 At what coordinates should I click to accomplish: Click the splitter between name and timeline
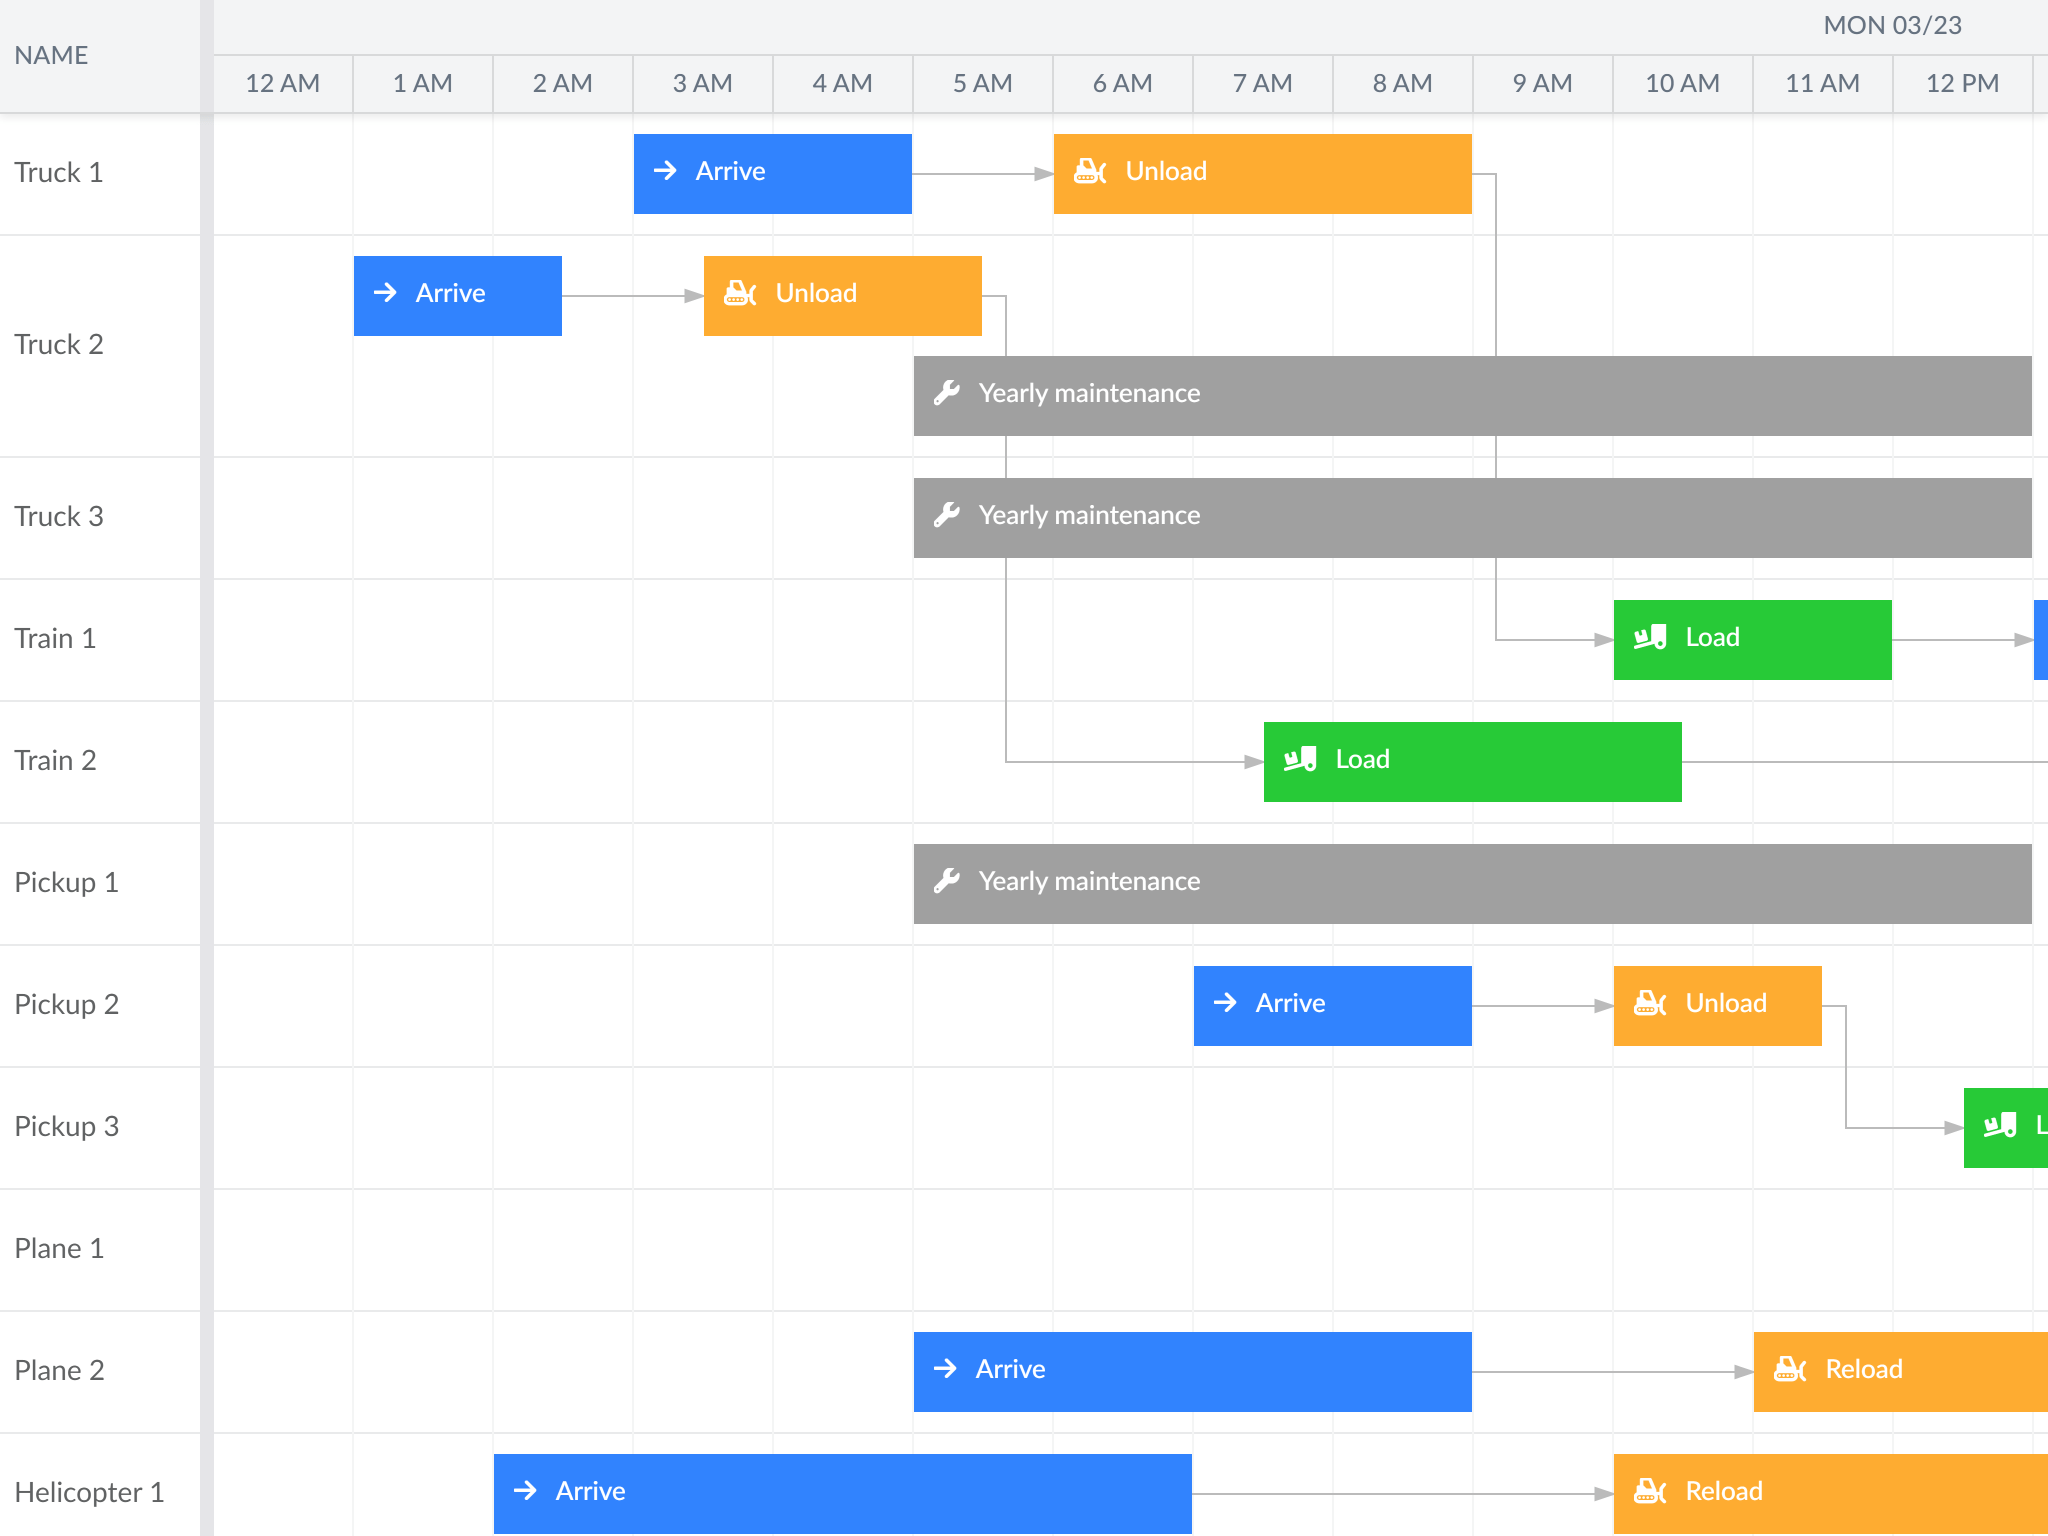point(207,768)
